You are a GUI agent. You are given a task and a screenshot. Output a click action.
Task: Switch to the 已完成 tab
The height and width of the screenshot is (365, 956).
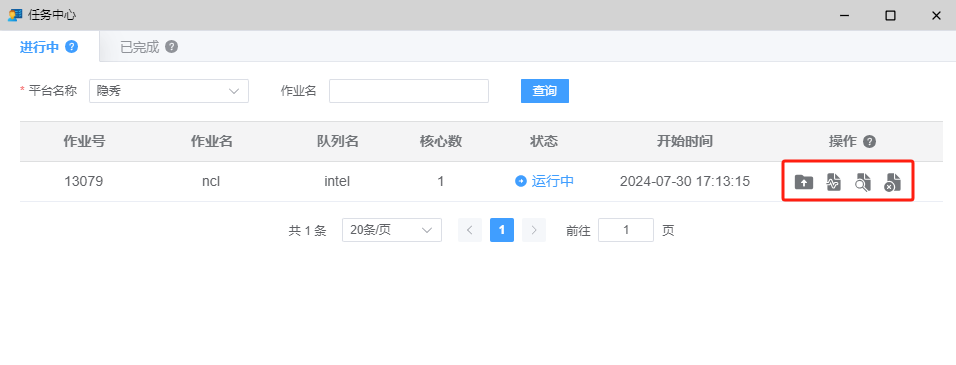(139, 47)
